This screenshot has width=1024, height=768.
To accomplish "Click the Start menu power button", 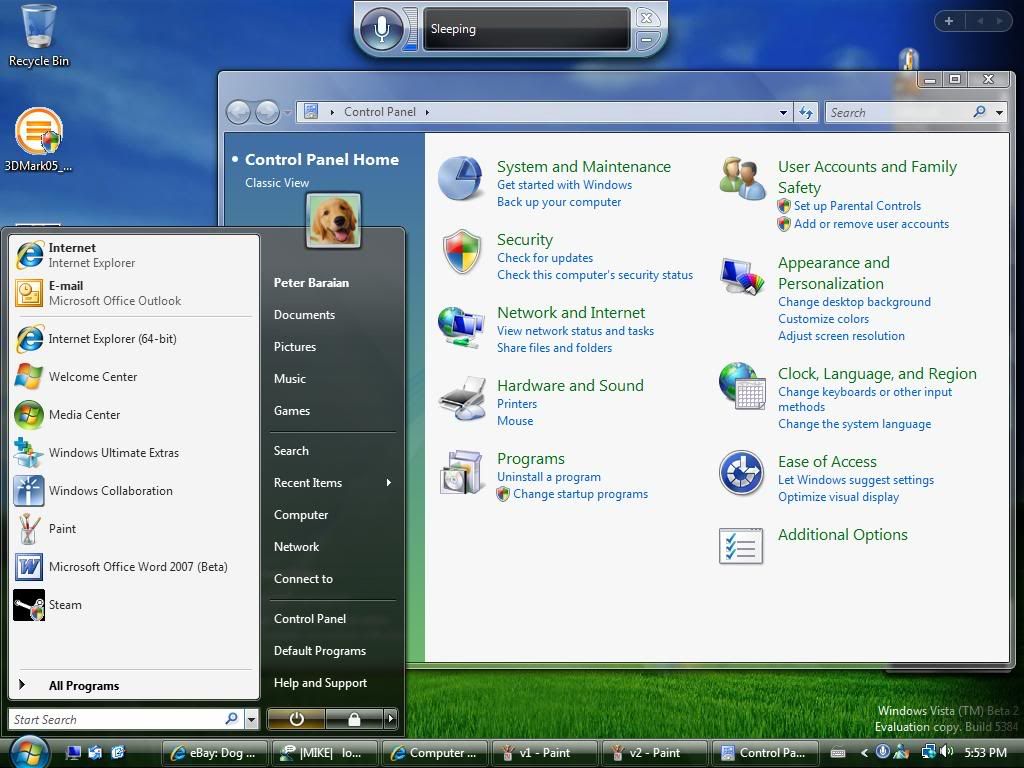I will tap(296, 719).
